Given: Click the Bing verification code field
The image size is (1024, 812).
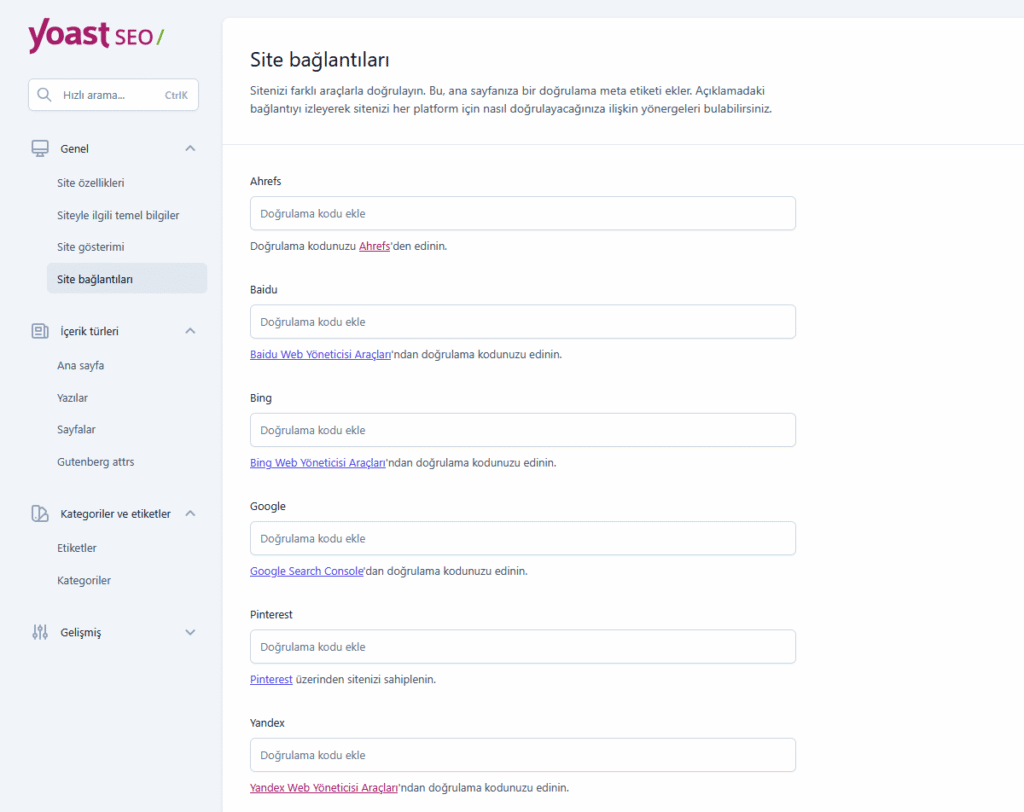Looking at the screenshot, I should coord(522,430).
